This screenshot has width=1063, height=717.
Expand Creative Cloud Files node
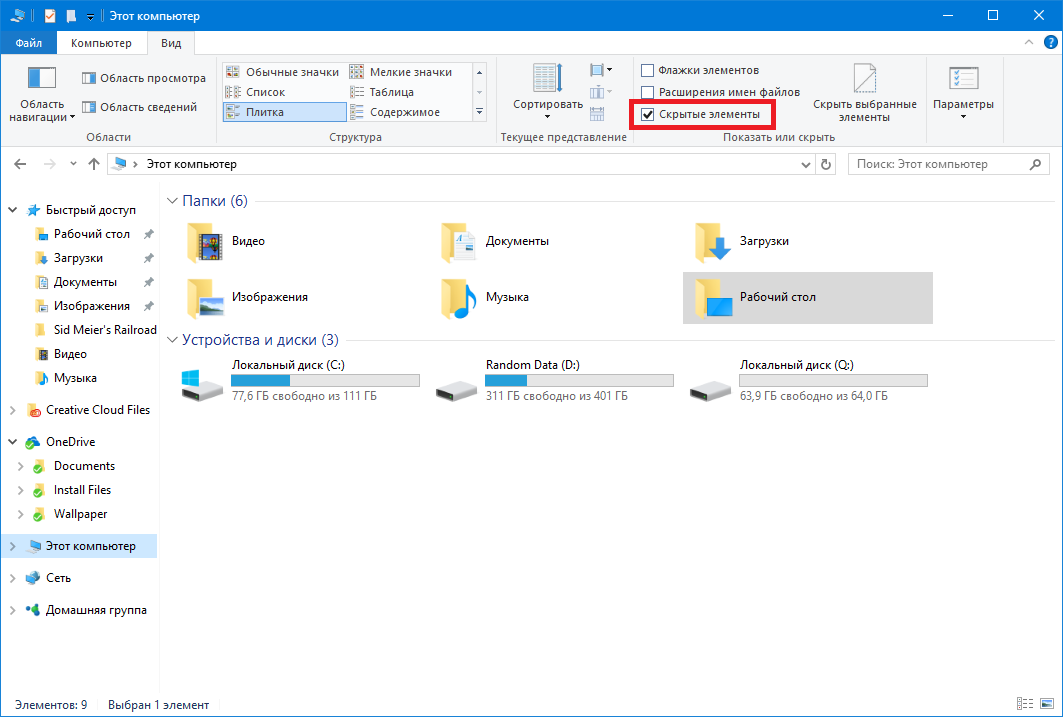[12, 410]
